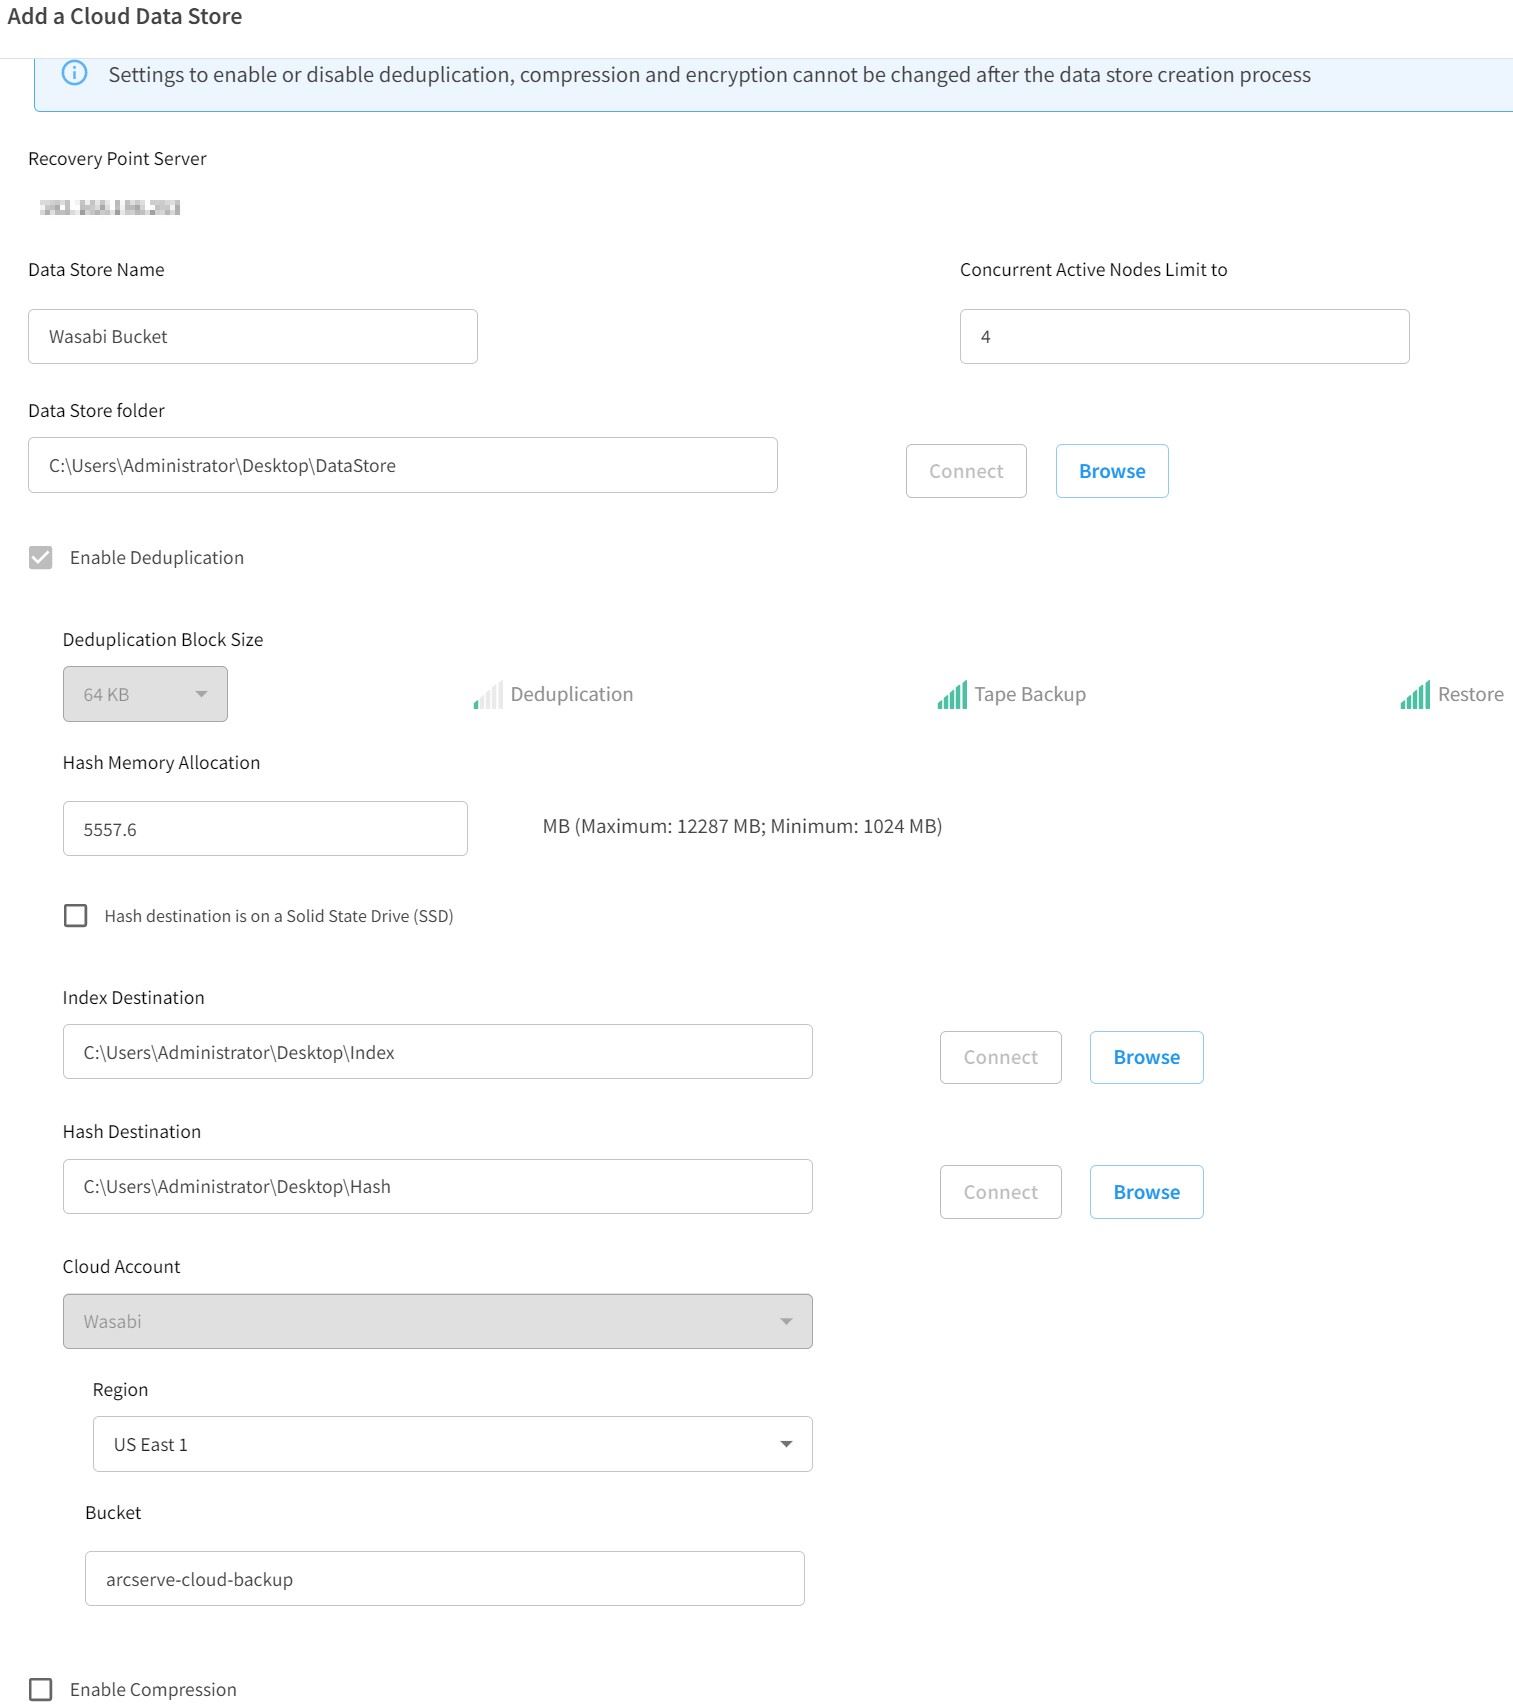This screenshot has width=1513, height=1705.
Task: Click the Restore signal bars icon
Action: [1415, 695]
